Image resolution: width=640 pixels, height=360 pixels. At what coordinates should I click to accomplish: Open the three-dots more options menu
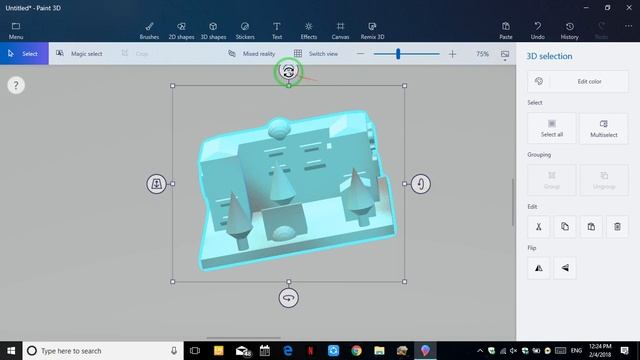[x=628, y=26]
